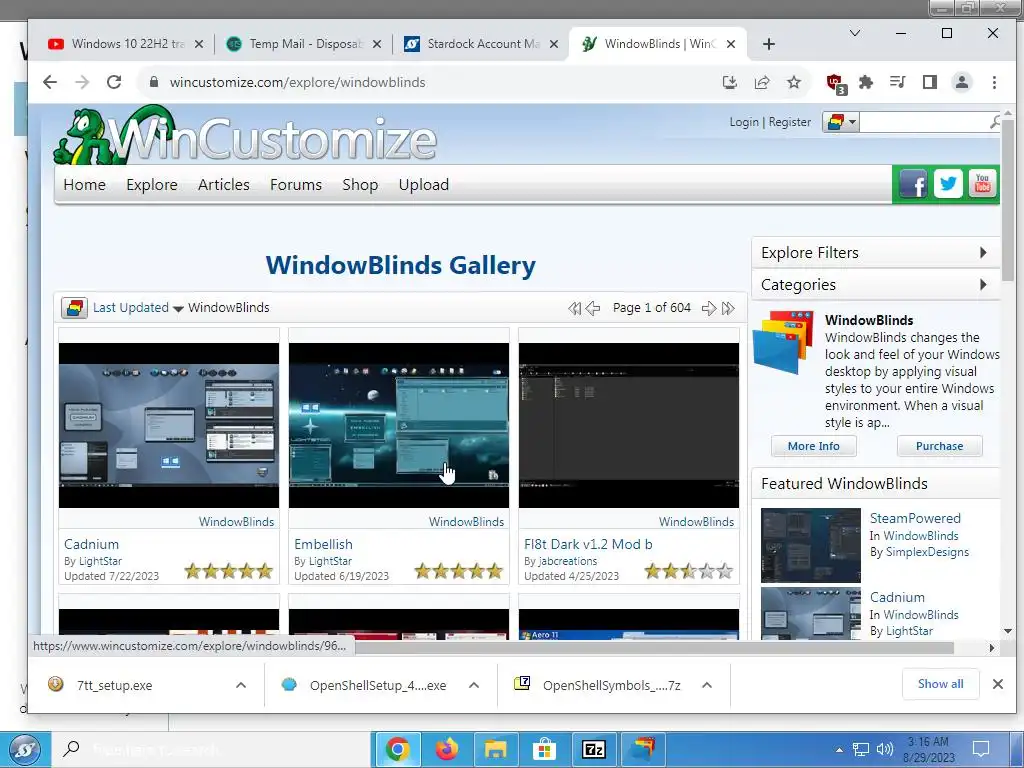1024x768 pixels.
Task: Open 7-Zip from the taskbar
Action: click(594, 749)
